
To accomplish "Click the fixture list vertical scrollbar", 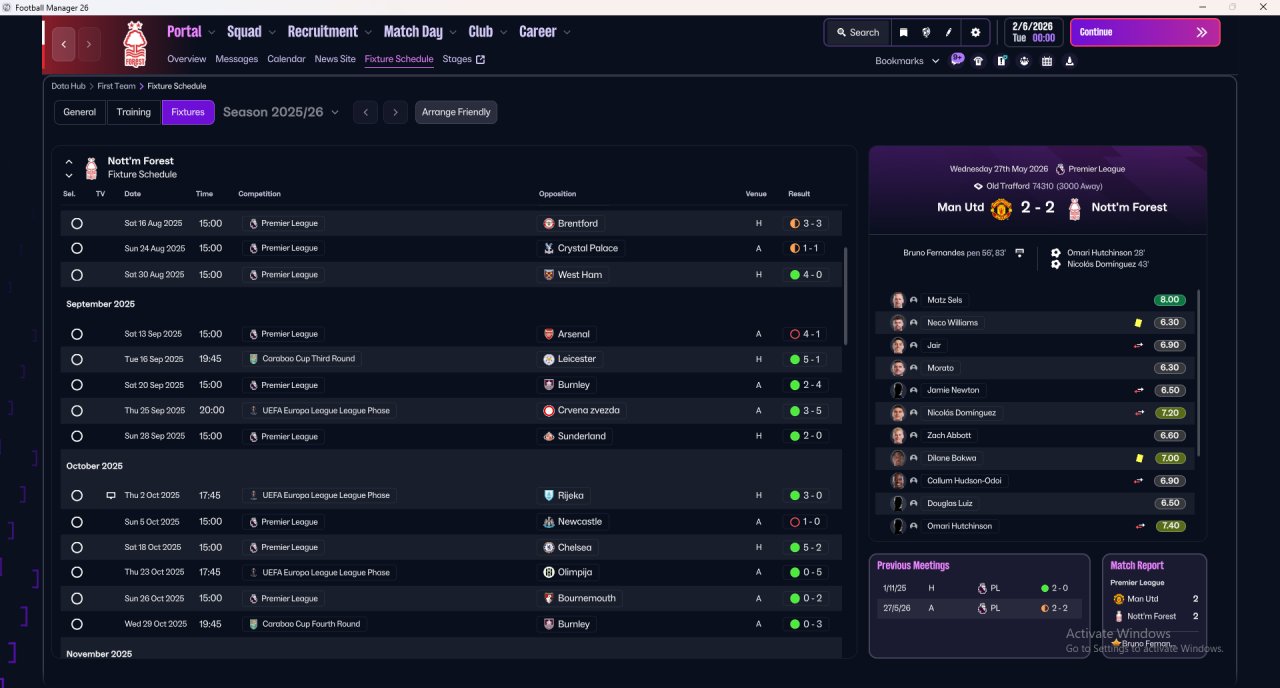I will (846, 297).
